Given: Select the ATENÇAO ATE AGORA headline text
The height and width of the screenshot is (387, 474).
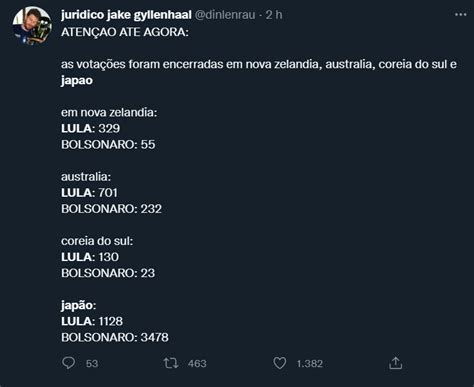Looking at the screenshot, I should (x=125, y=32).
